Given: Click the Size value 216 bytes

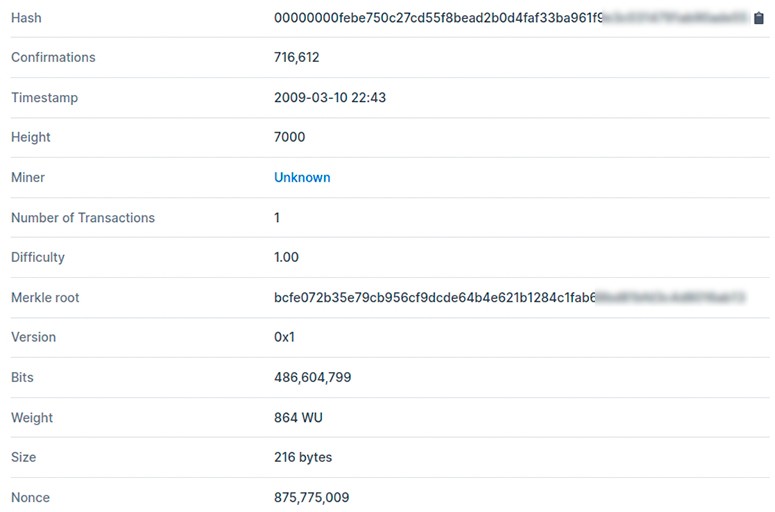Looking at the screenshot, I should 303,457.
